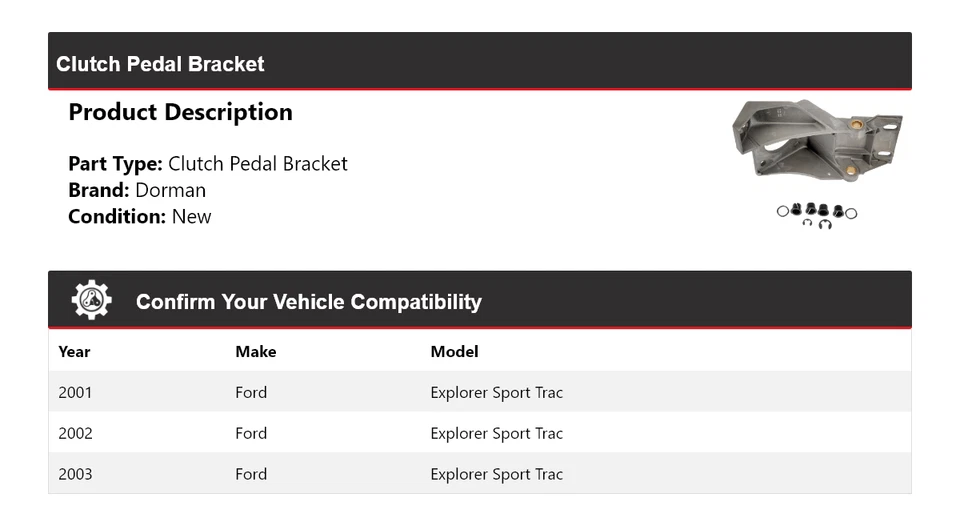Screen dimensions: 960x526
Task: Click the Brand: Dorman text
Action: coord(137,190)
